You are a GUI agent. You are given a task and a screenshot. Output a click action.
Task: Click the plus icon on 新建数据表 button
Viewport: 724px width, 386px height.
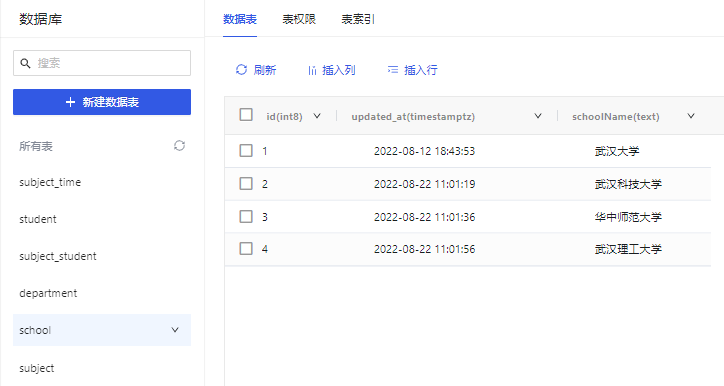[70, 102]
